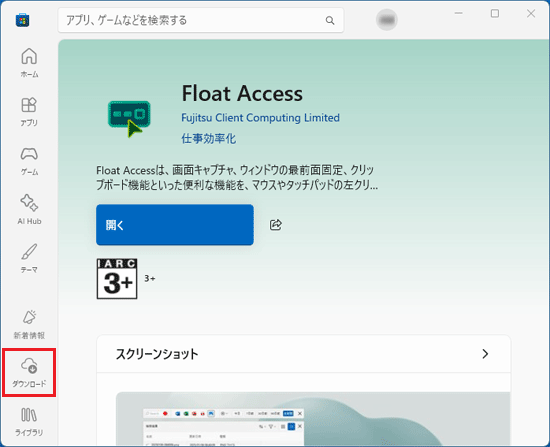Open the 仕事効率化 category link
This screenshot has width=550, height=447.
pos(208,138)
